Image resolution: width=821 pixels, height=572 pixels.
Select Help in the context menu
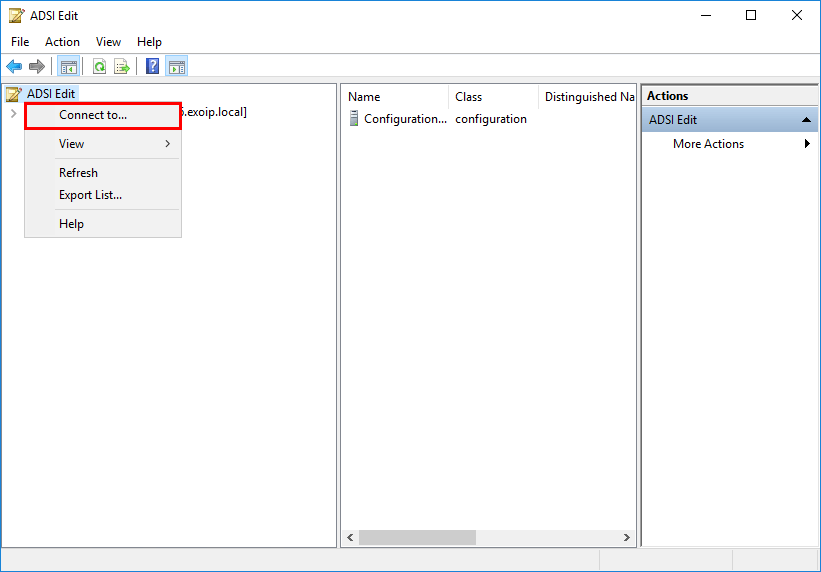coord(103,224)
